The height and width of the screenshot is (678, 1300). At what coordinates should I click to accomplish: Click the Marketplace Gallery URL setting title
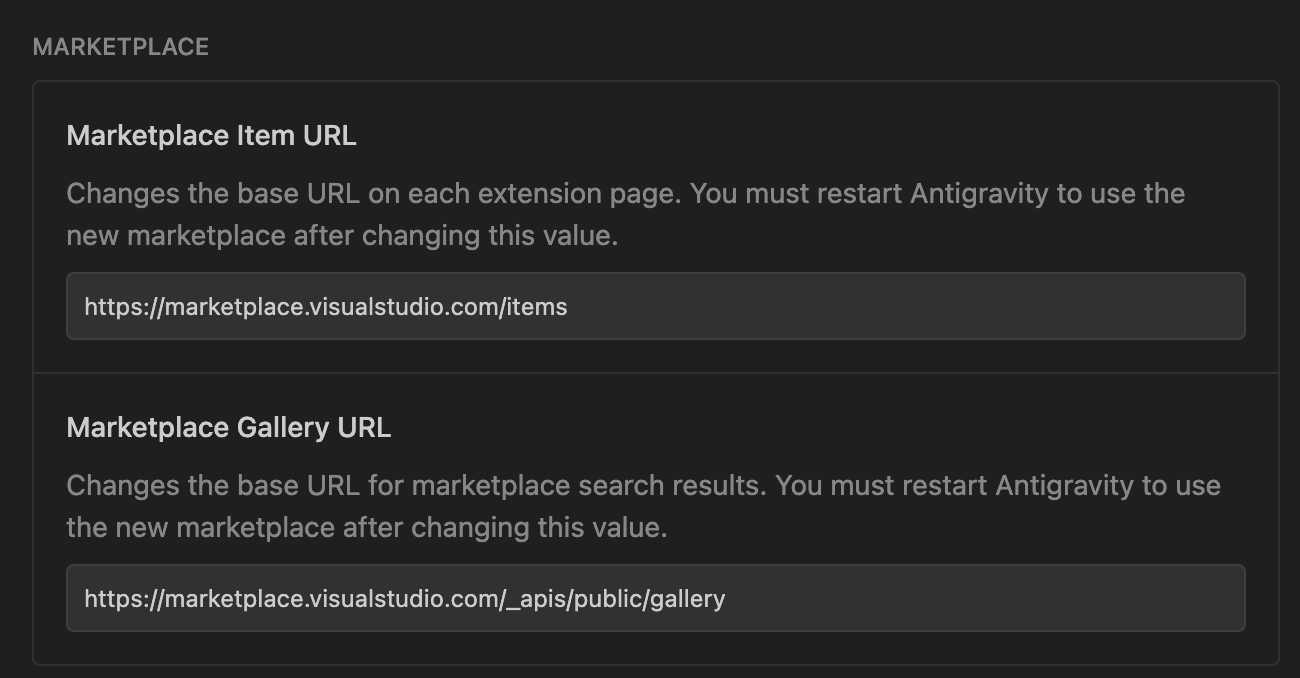[x=230, y=427]
